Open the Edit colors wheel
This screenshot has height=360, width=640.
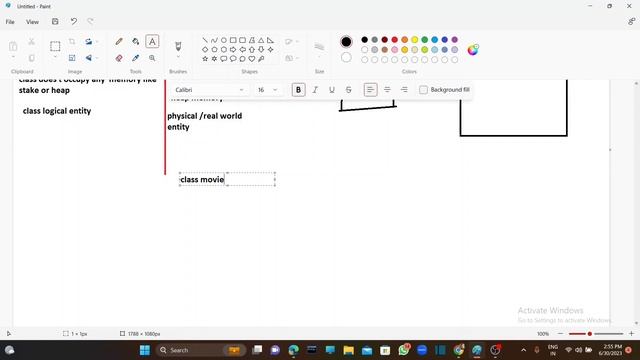[x=473, y=50]
